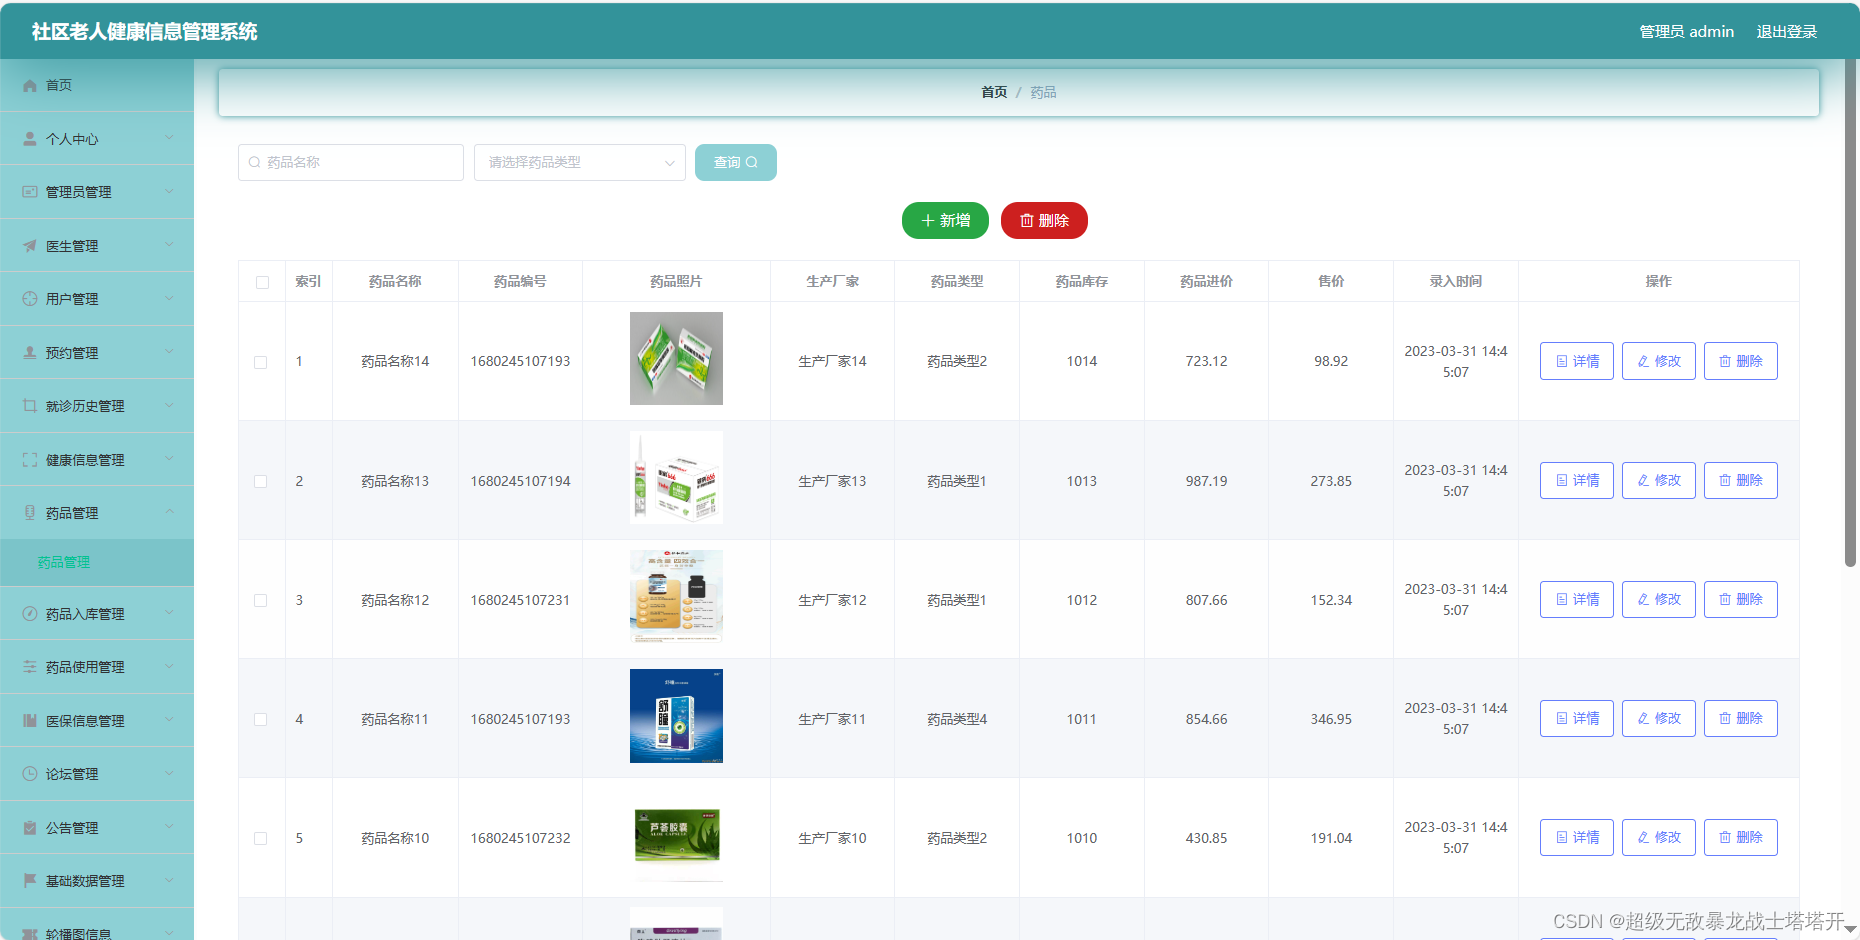Click the trash icon on red 删除 button
The image size is (1860, 940).
pyautogui.click(x=1026, y=220)
